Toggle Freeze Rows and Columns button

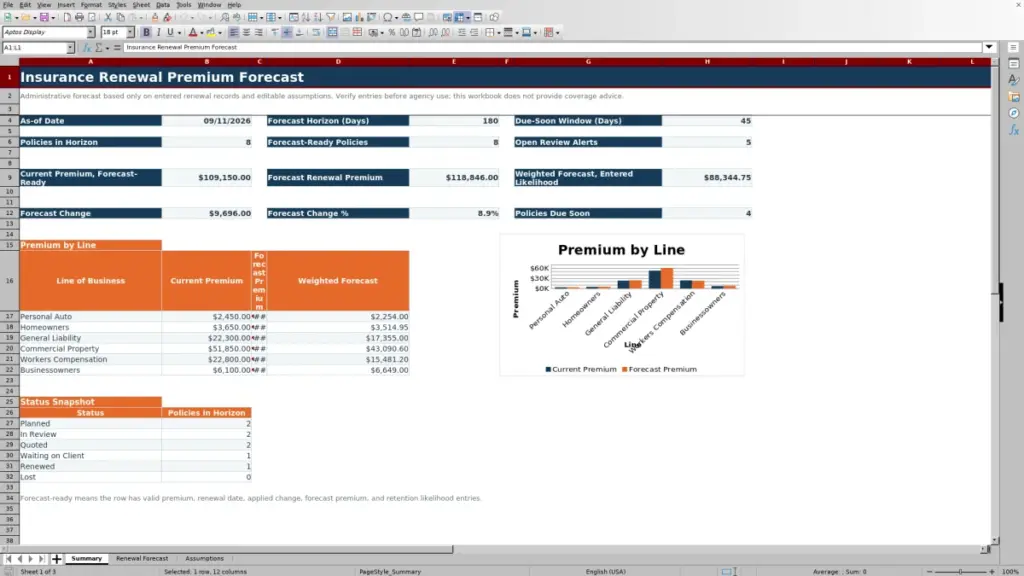click(460, 18)
